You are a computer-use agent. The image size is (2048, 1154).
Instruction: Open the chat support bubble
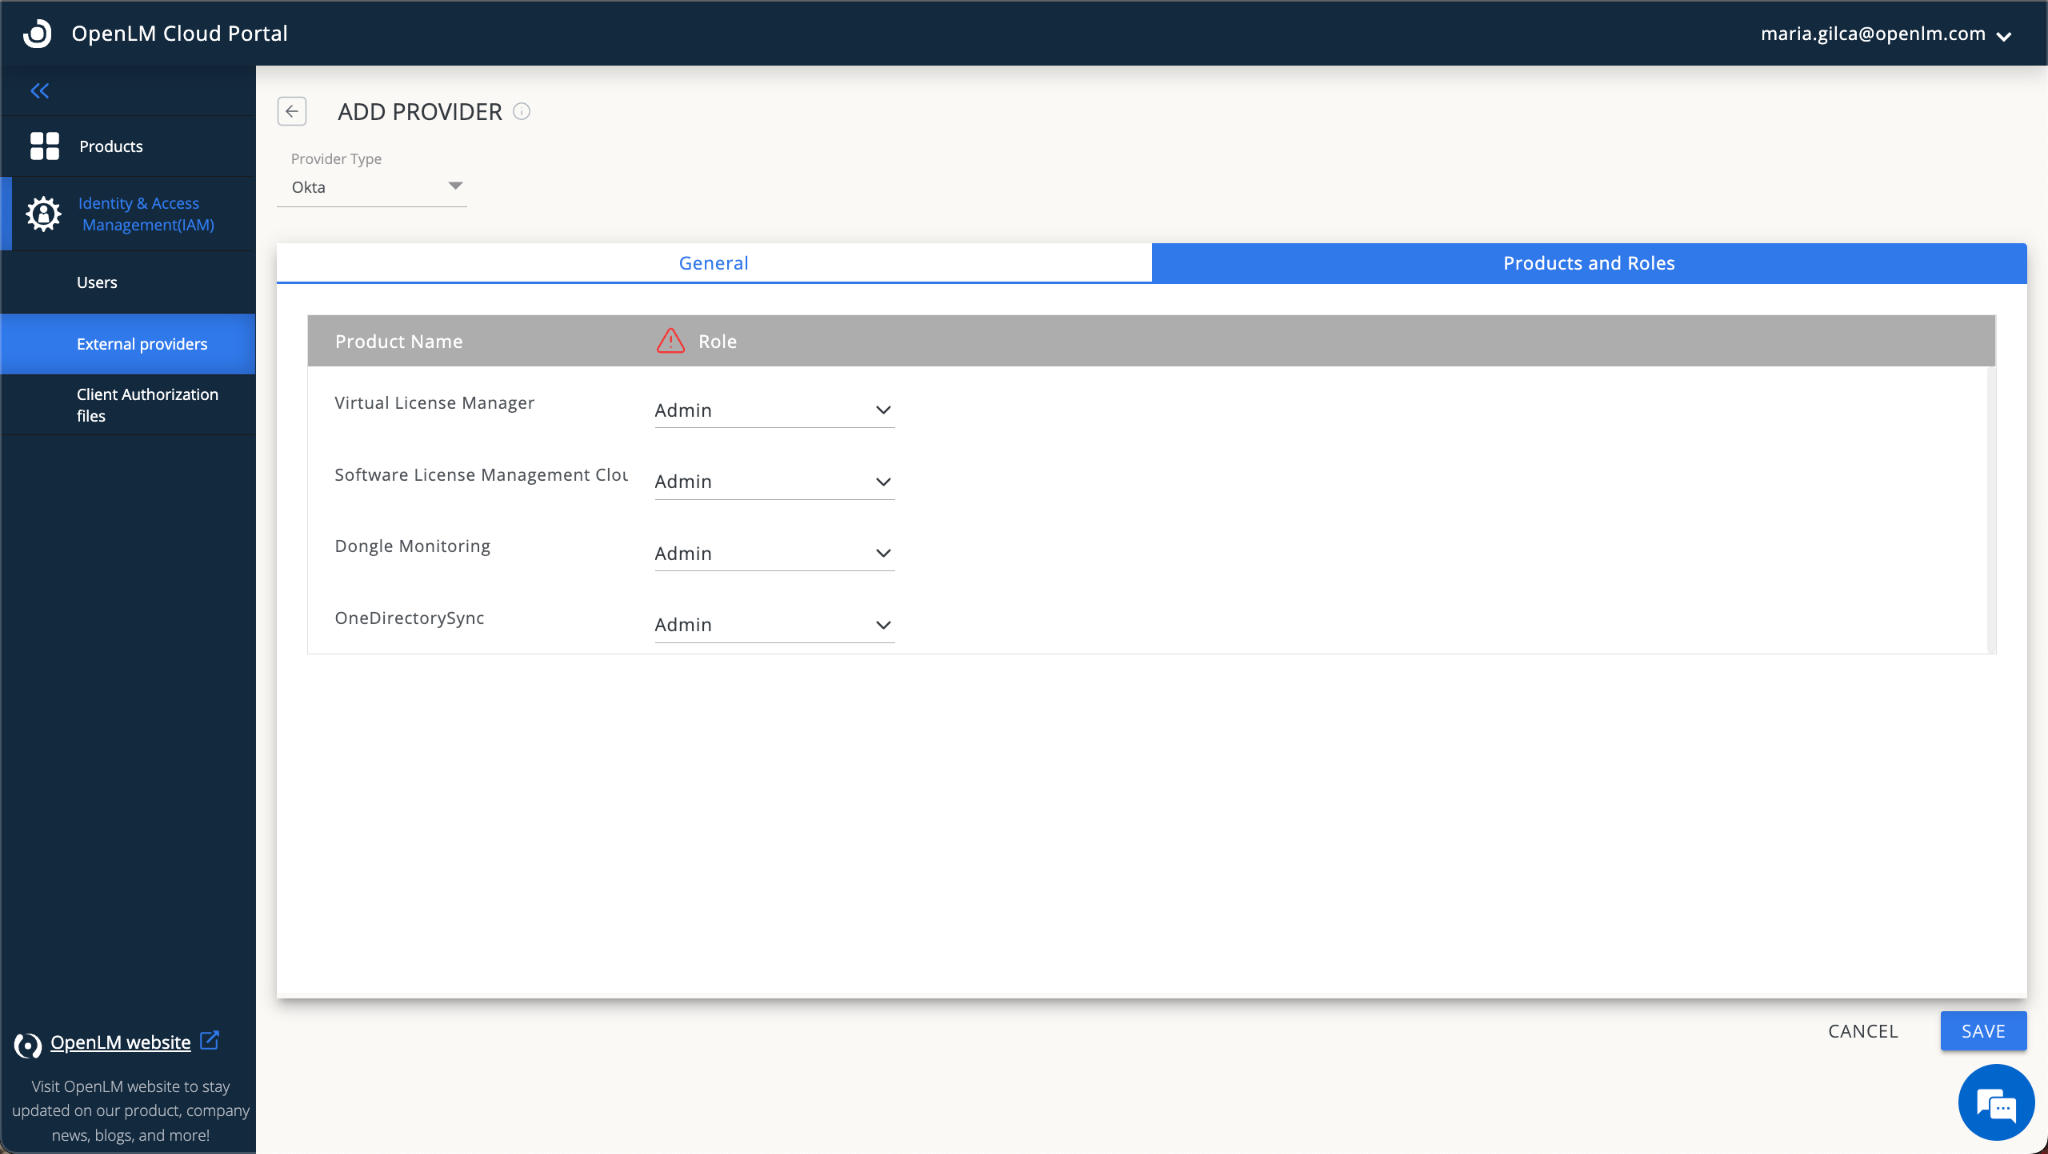pyautogui.click(x=1995, y=1104)
